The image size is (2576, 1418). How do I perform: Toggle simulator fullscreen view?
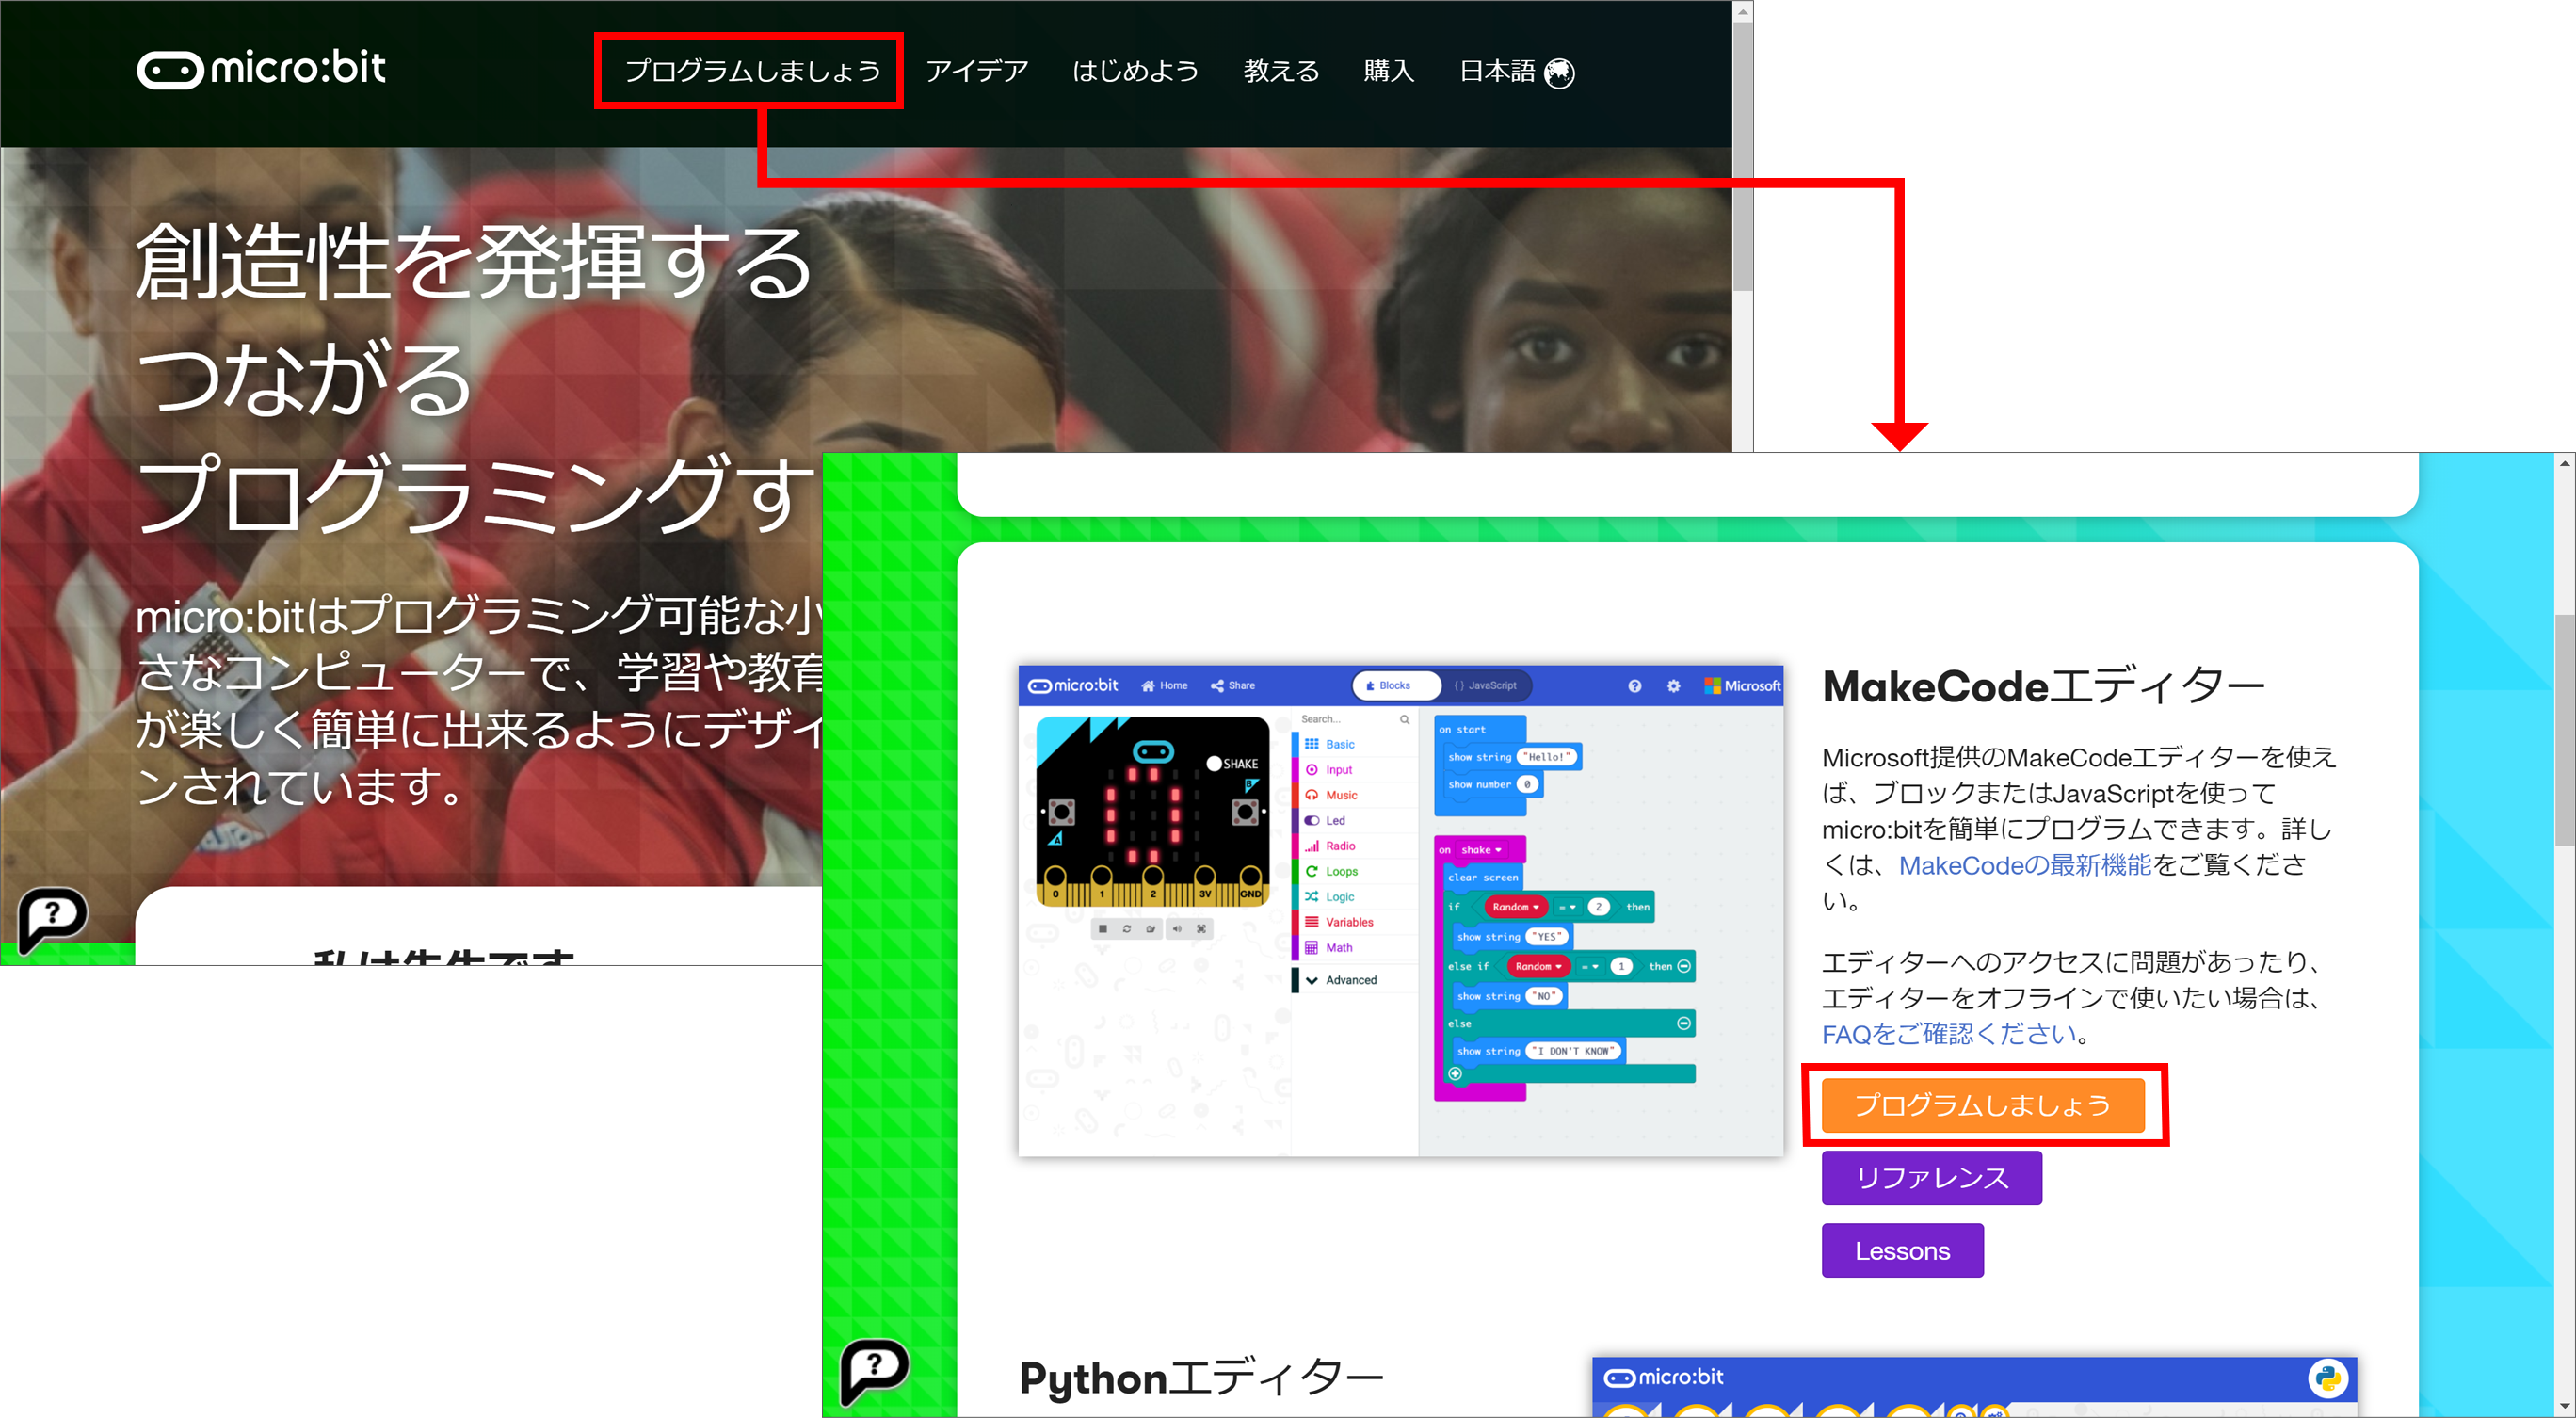pyautogui.click(x=1202, y=929)
